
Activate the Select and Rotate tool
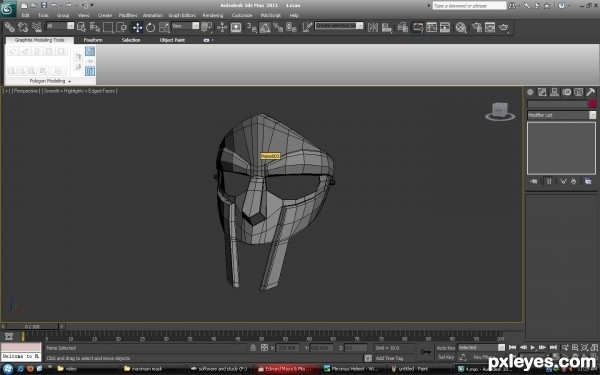point(150,27)
